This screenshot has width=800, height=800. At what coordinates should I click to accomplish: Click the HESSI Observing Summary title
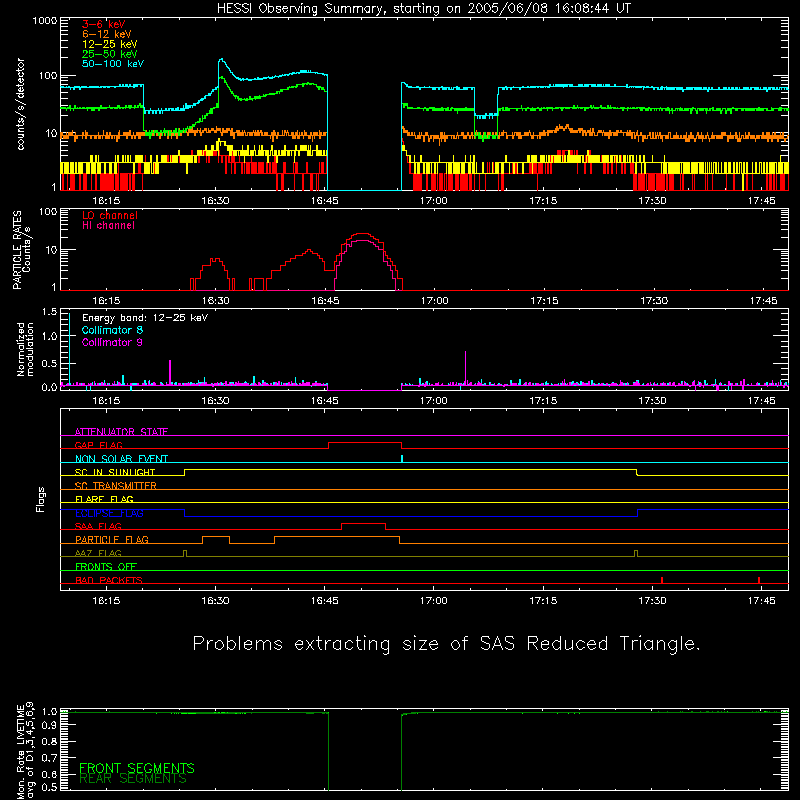click(423, 9)
